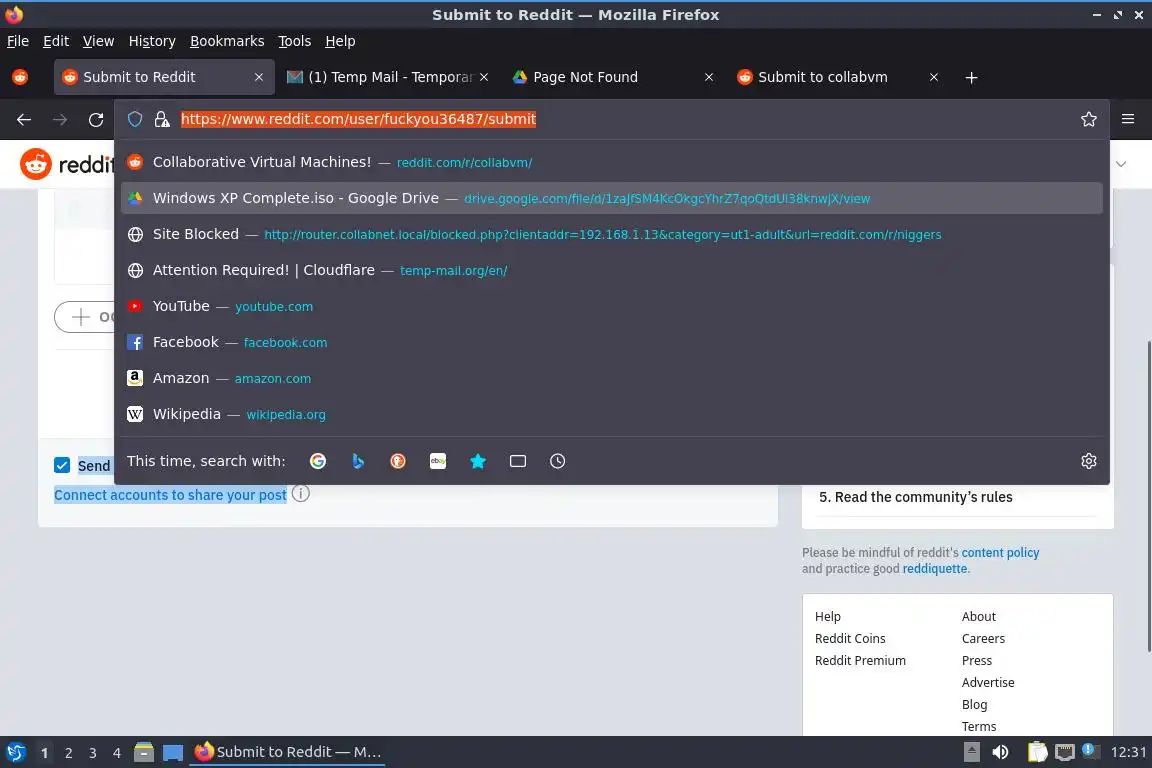
Task: Open the File menu
Action: click(x=18, y=41)
